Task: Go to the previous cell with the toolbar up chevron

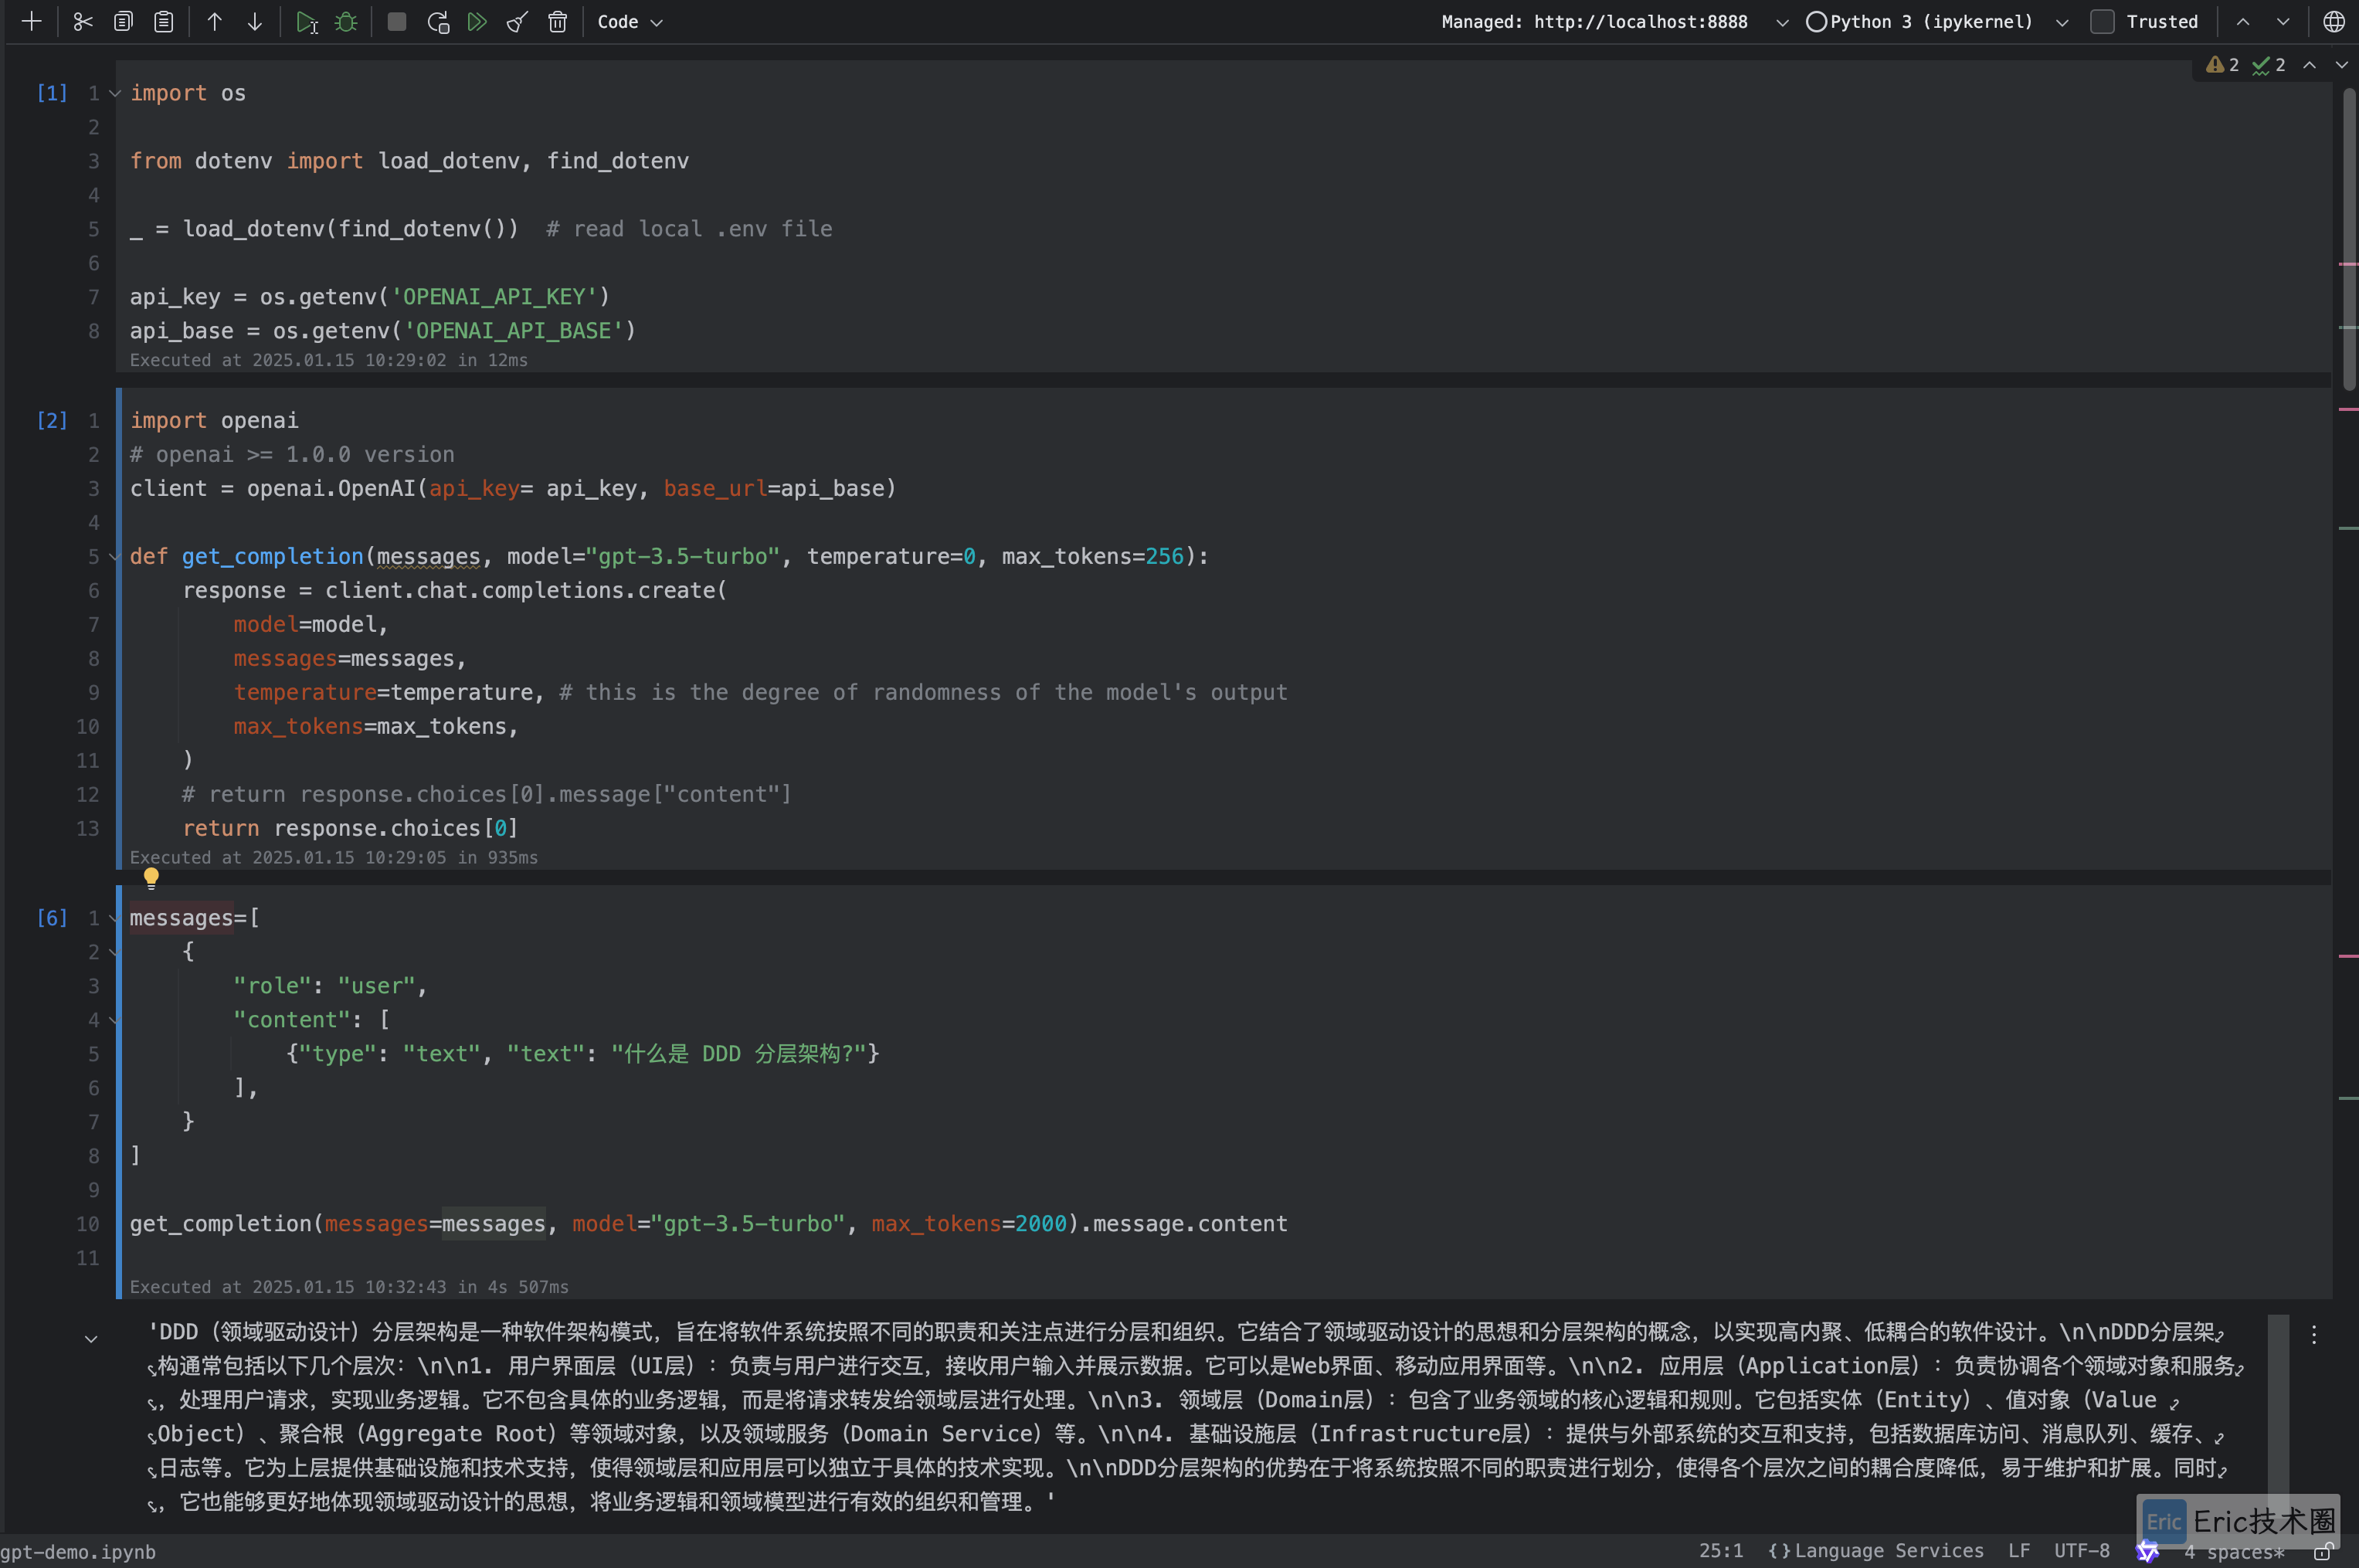Action: click(2243, 21)
